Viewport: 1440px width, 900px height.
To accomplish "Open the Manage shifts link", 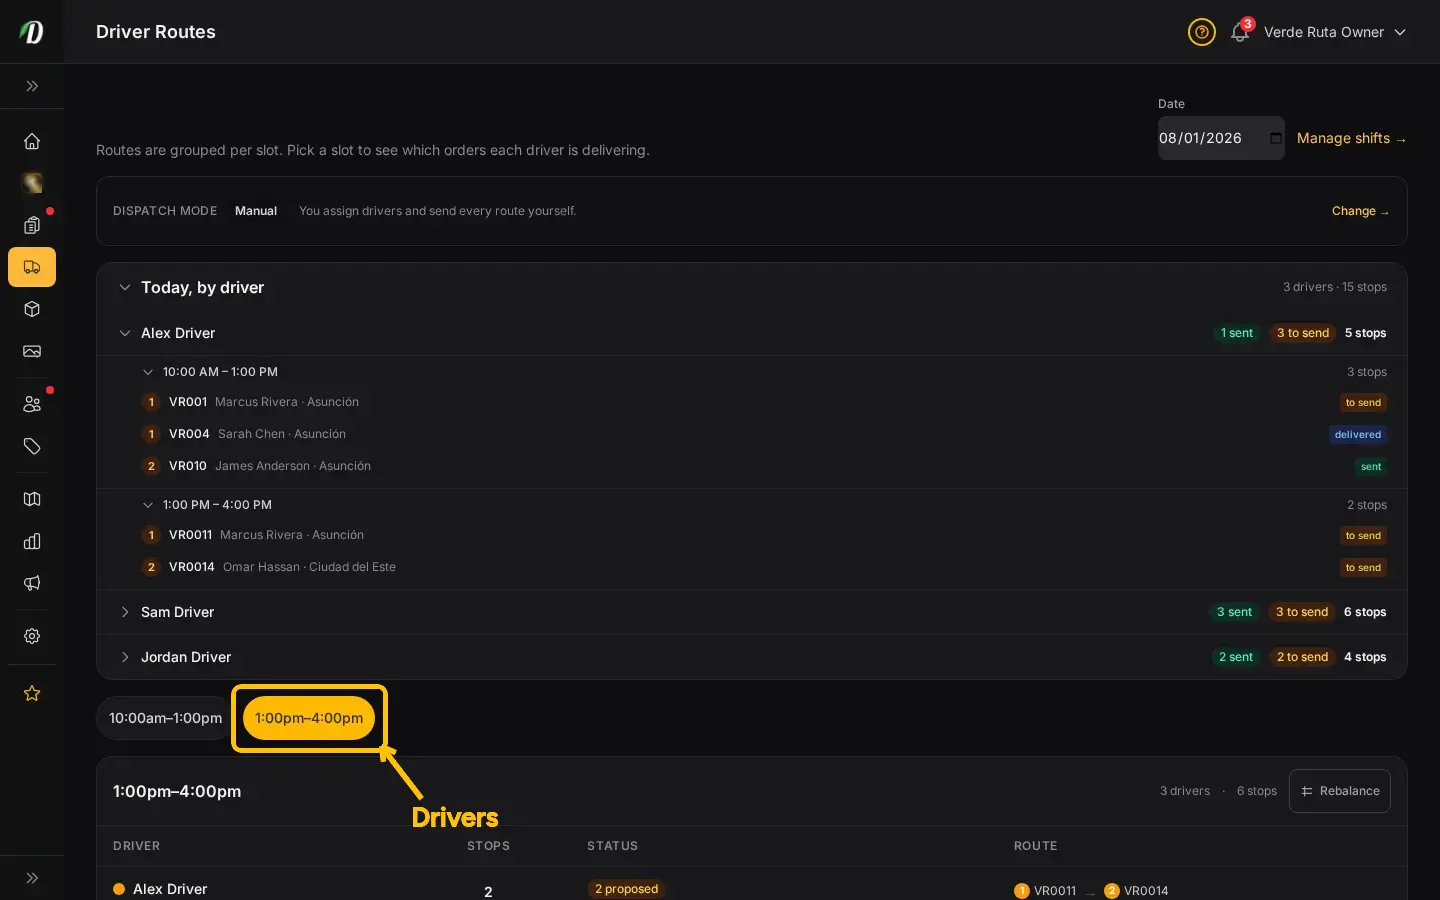I will (x=1351, y=138).
